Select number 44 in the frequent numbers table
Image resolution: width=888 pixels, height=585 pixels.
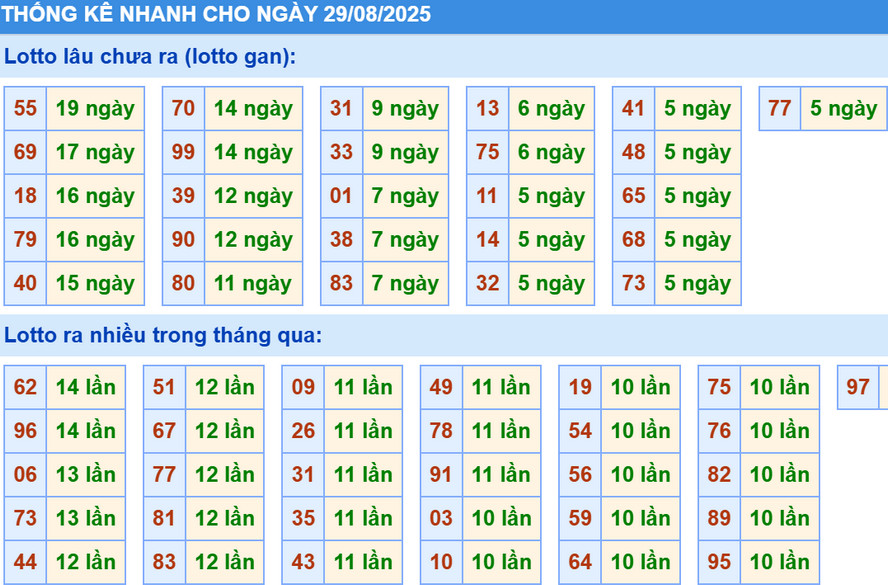click(x=26, y=562)
